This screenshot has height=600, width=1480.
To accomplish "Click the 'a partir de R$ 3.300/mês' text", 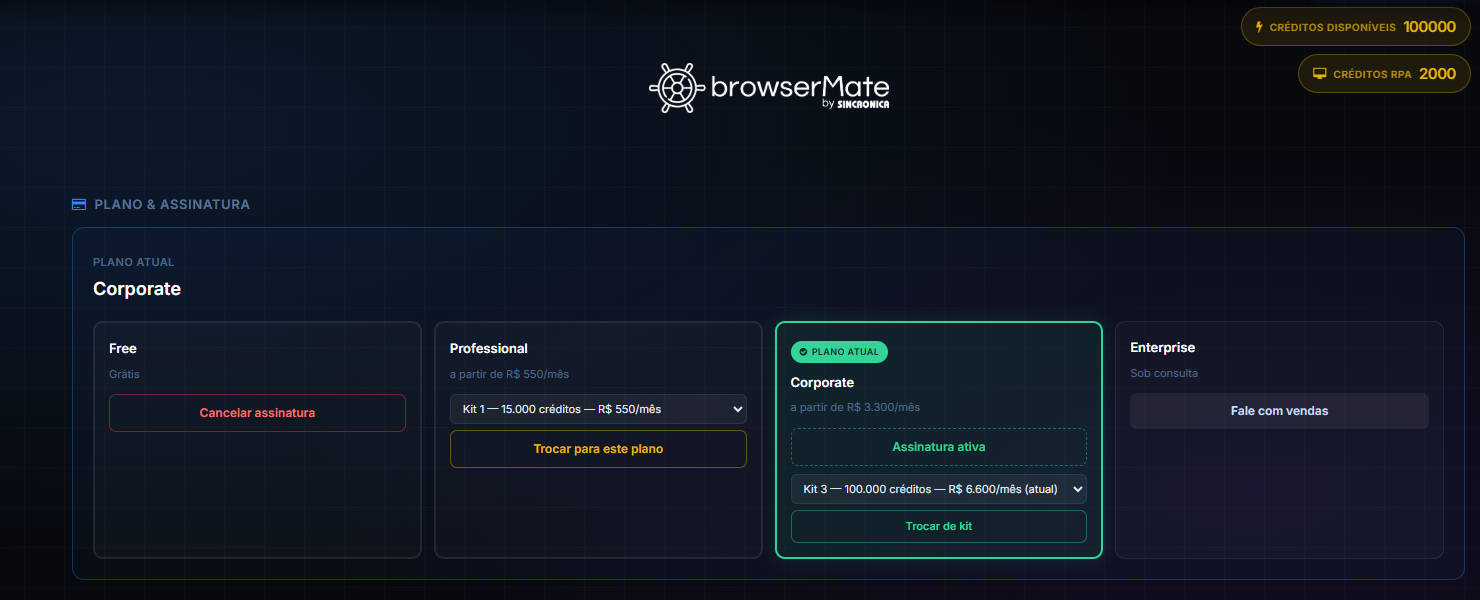I will [855, 407].
